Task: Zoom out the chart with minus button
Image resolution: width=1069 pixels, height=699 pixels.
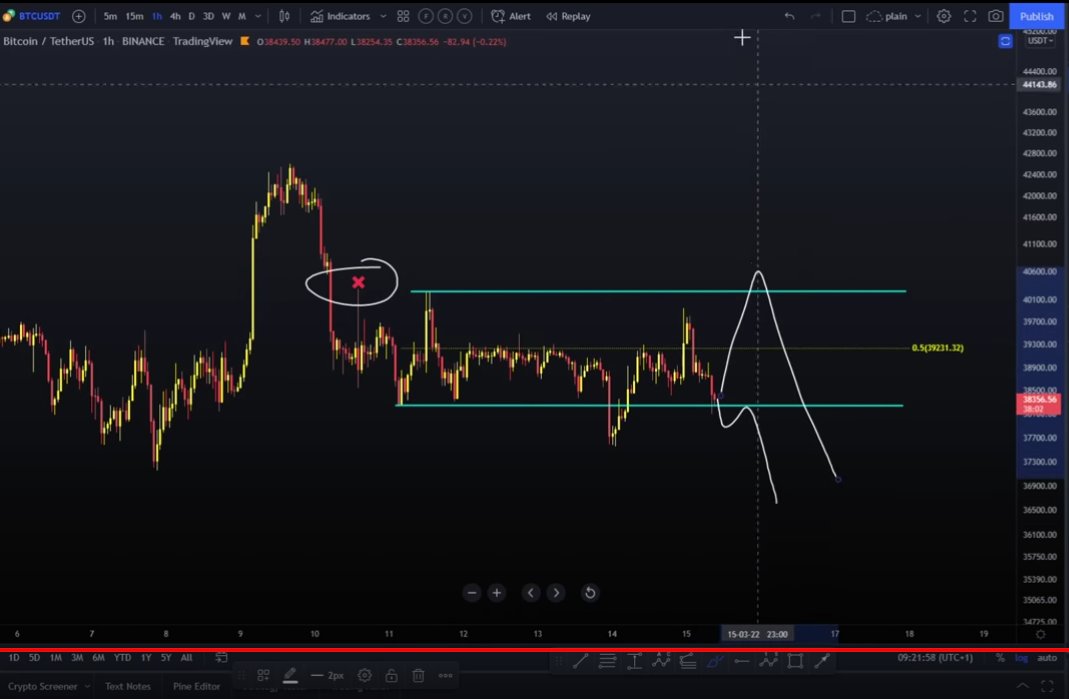Action: click(471, 593)
